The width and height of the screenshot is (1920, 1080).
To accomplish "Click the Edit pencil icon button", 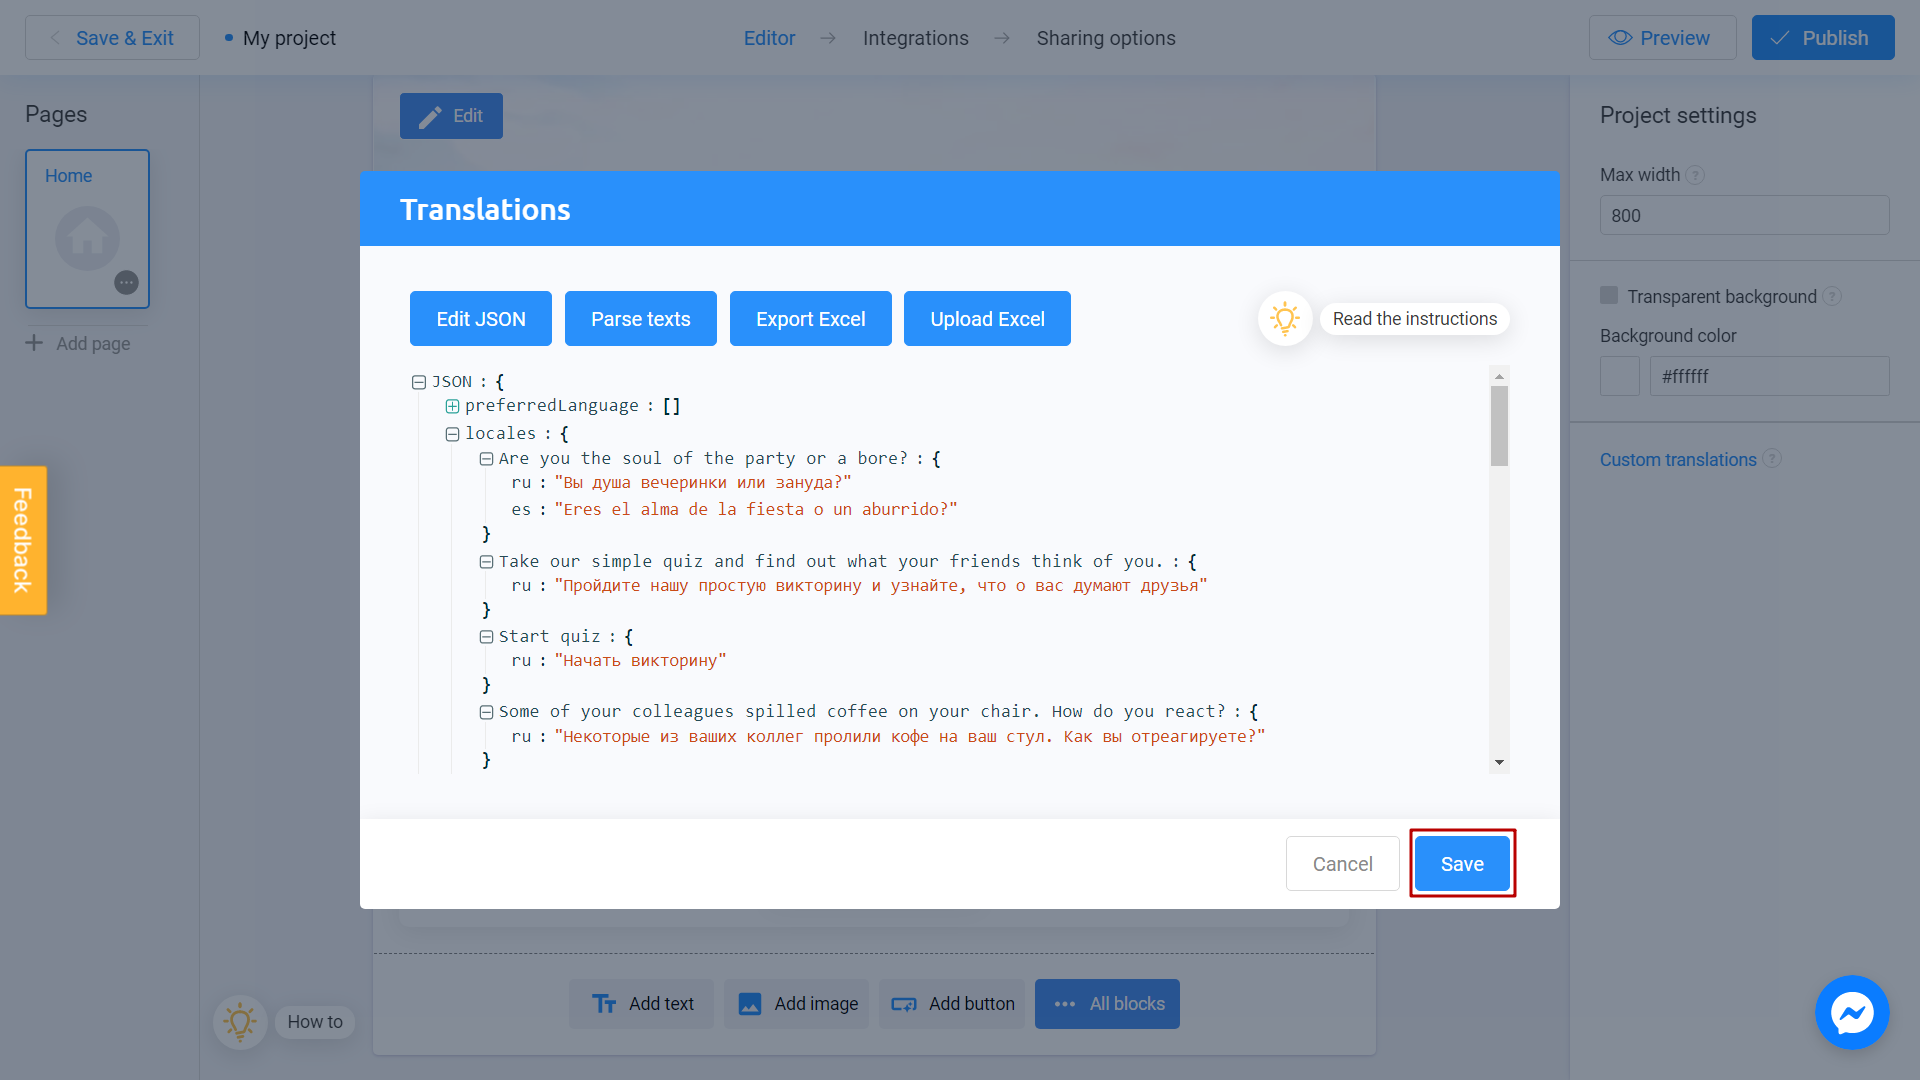I will pyautogui.click(x=451, y=116).
